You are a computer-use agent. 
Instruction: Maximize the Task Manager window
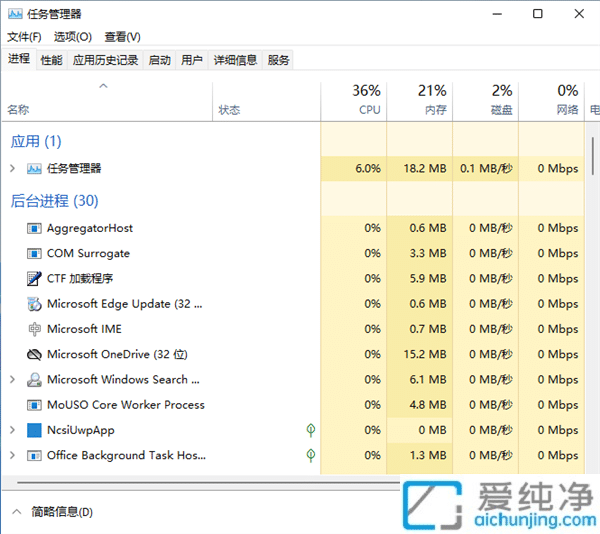538,14
